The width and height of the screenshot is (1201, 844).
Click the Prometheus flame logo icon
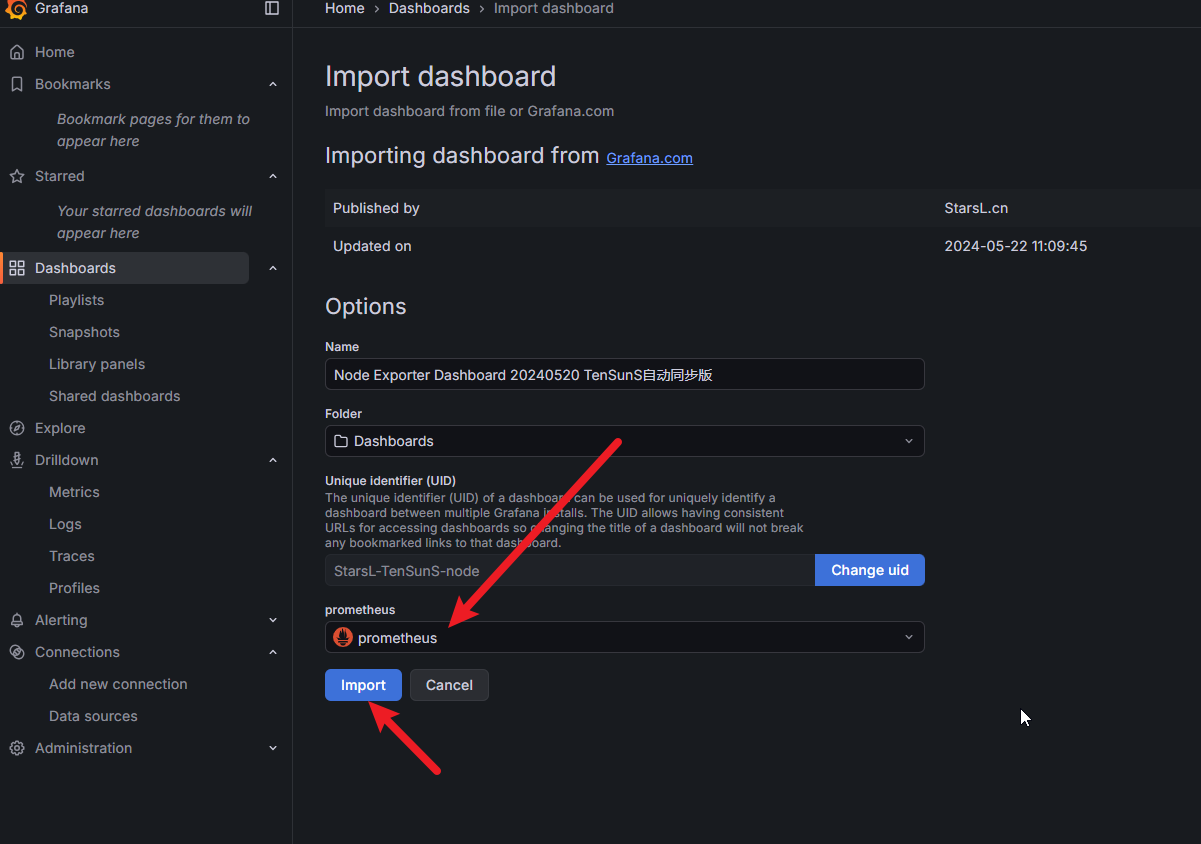click(x=343, y=637)
